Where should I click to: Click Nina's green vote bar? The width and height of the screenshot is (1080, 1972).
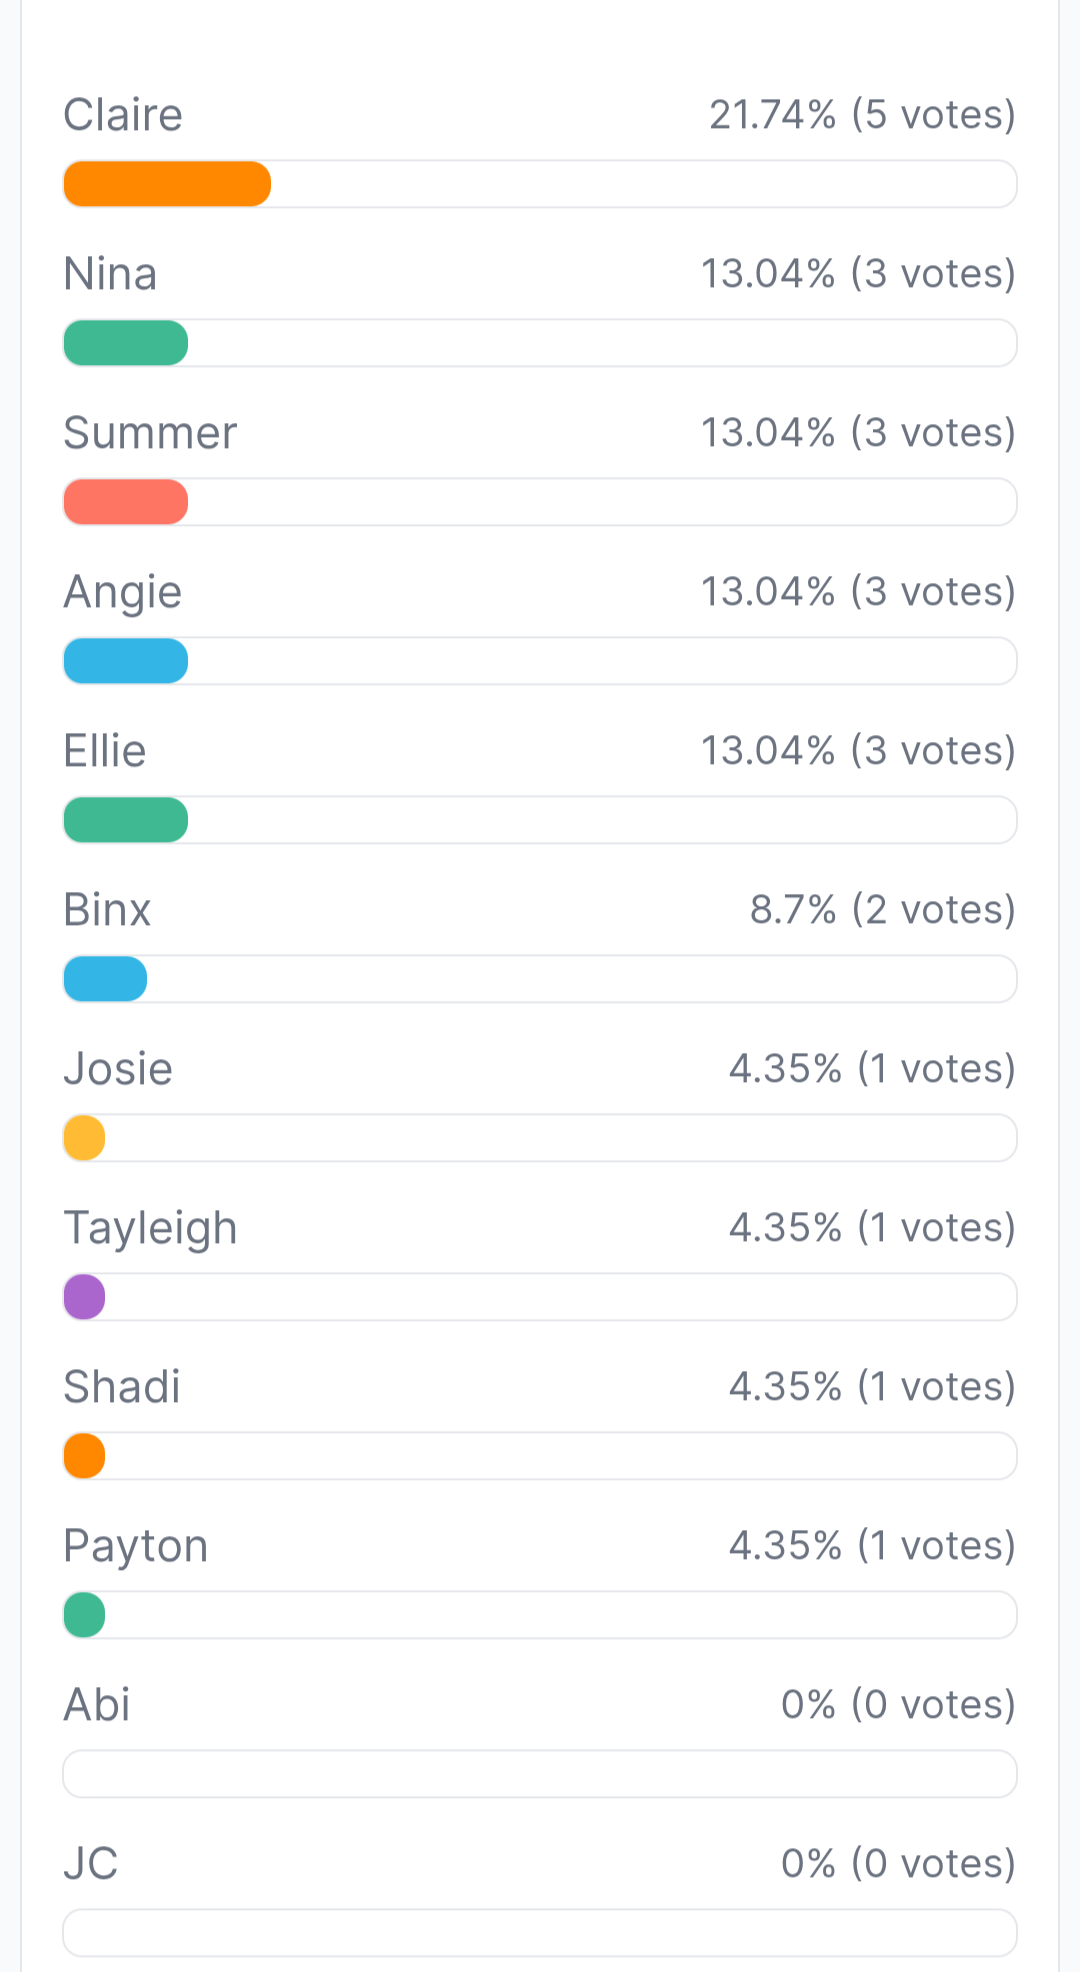point(126,343)
